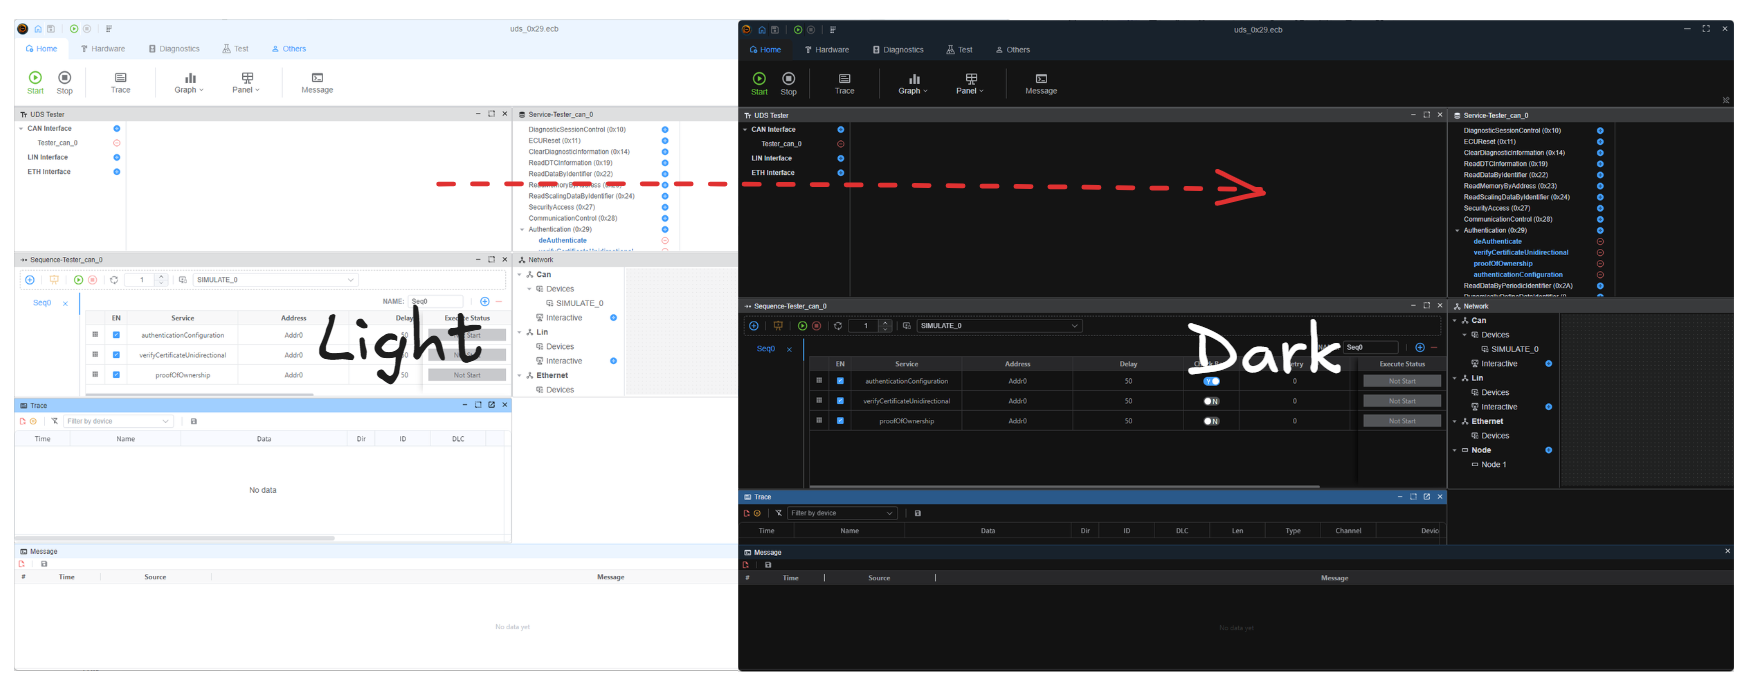Viewport: 1746px width, 684px height.
Task: Click the Stop icon in the light window
Action: [x=65, y=77]
